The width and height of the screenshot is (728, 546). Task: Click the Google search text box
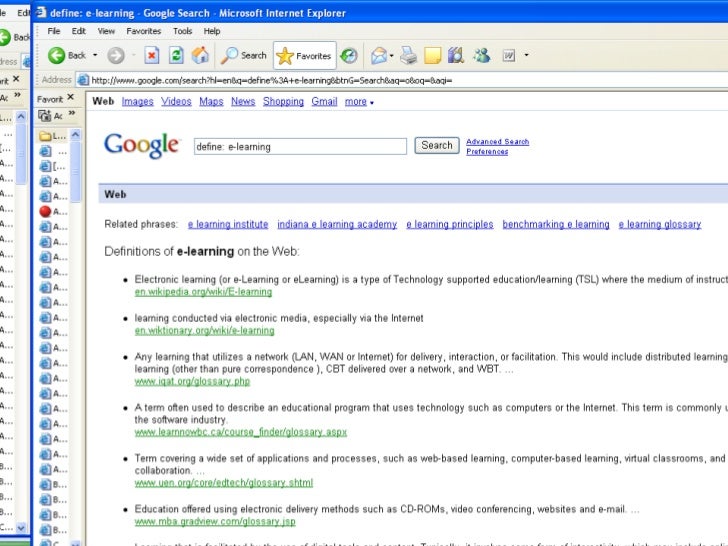pos(300,146)
